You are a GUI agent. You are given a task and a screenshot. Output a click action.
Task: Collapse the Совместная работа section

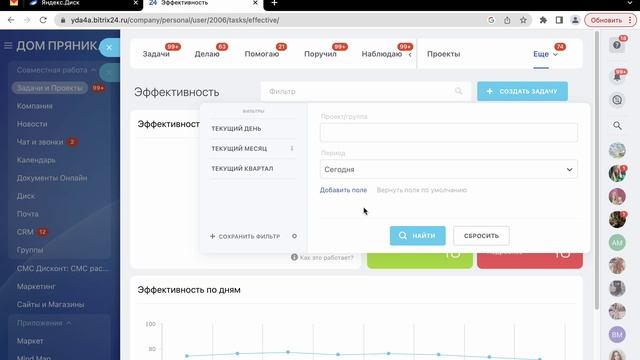(56, 70)
